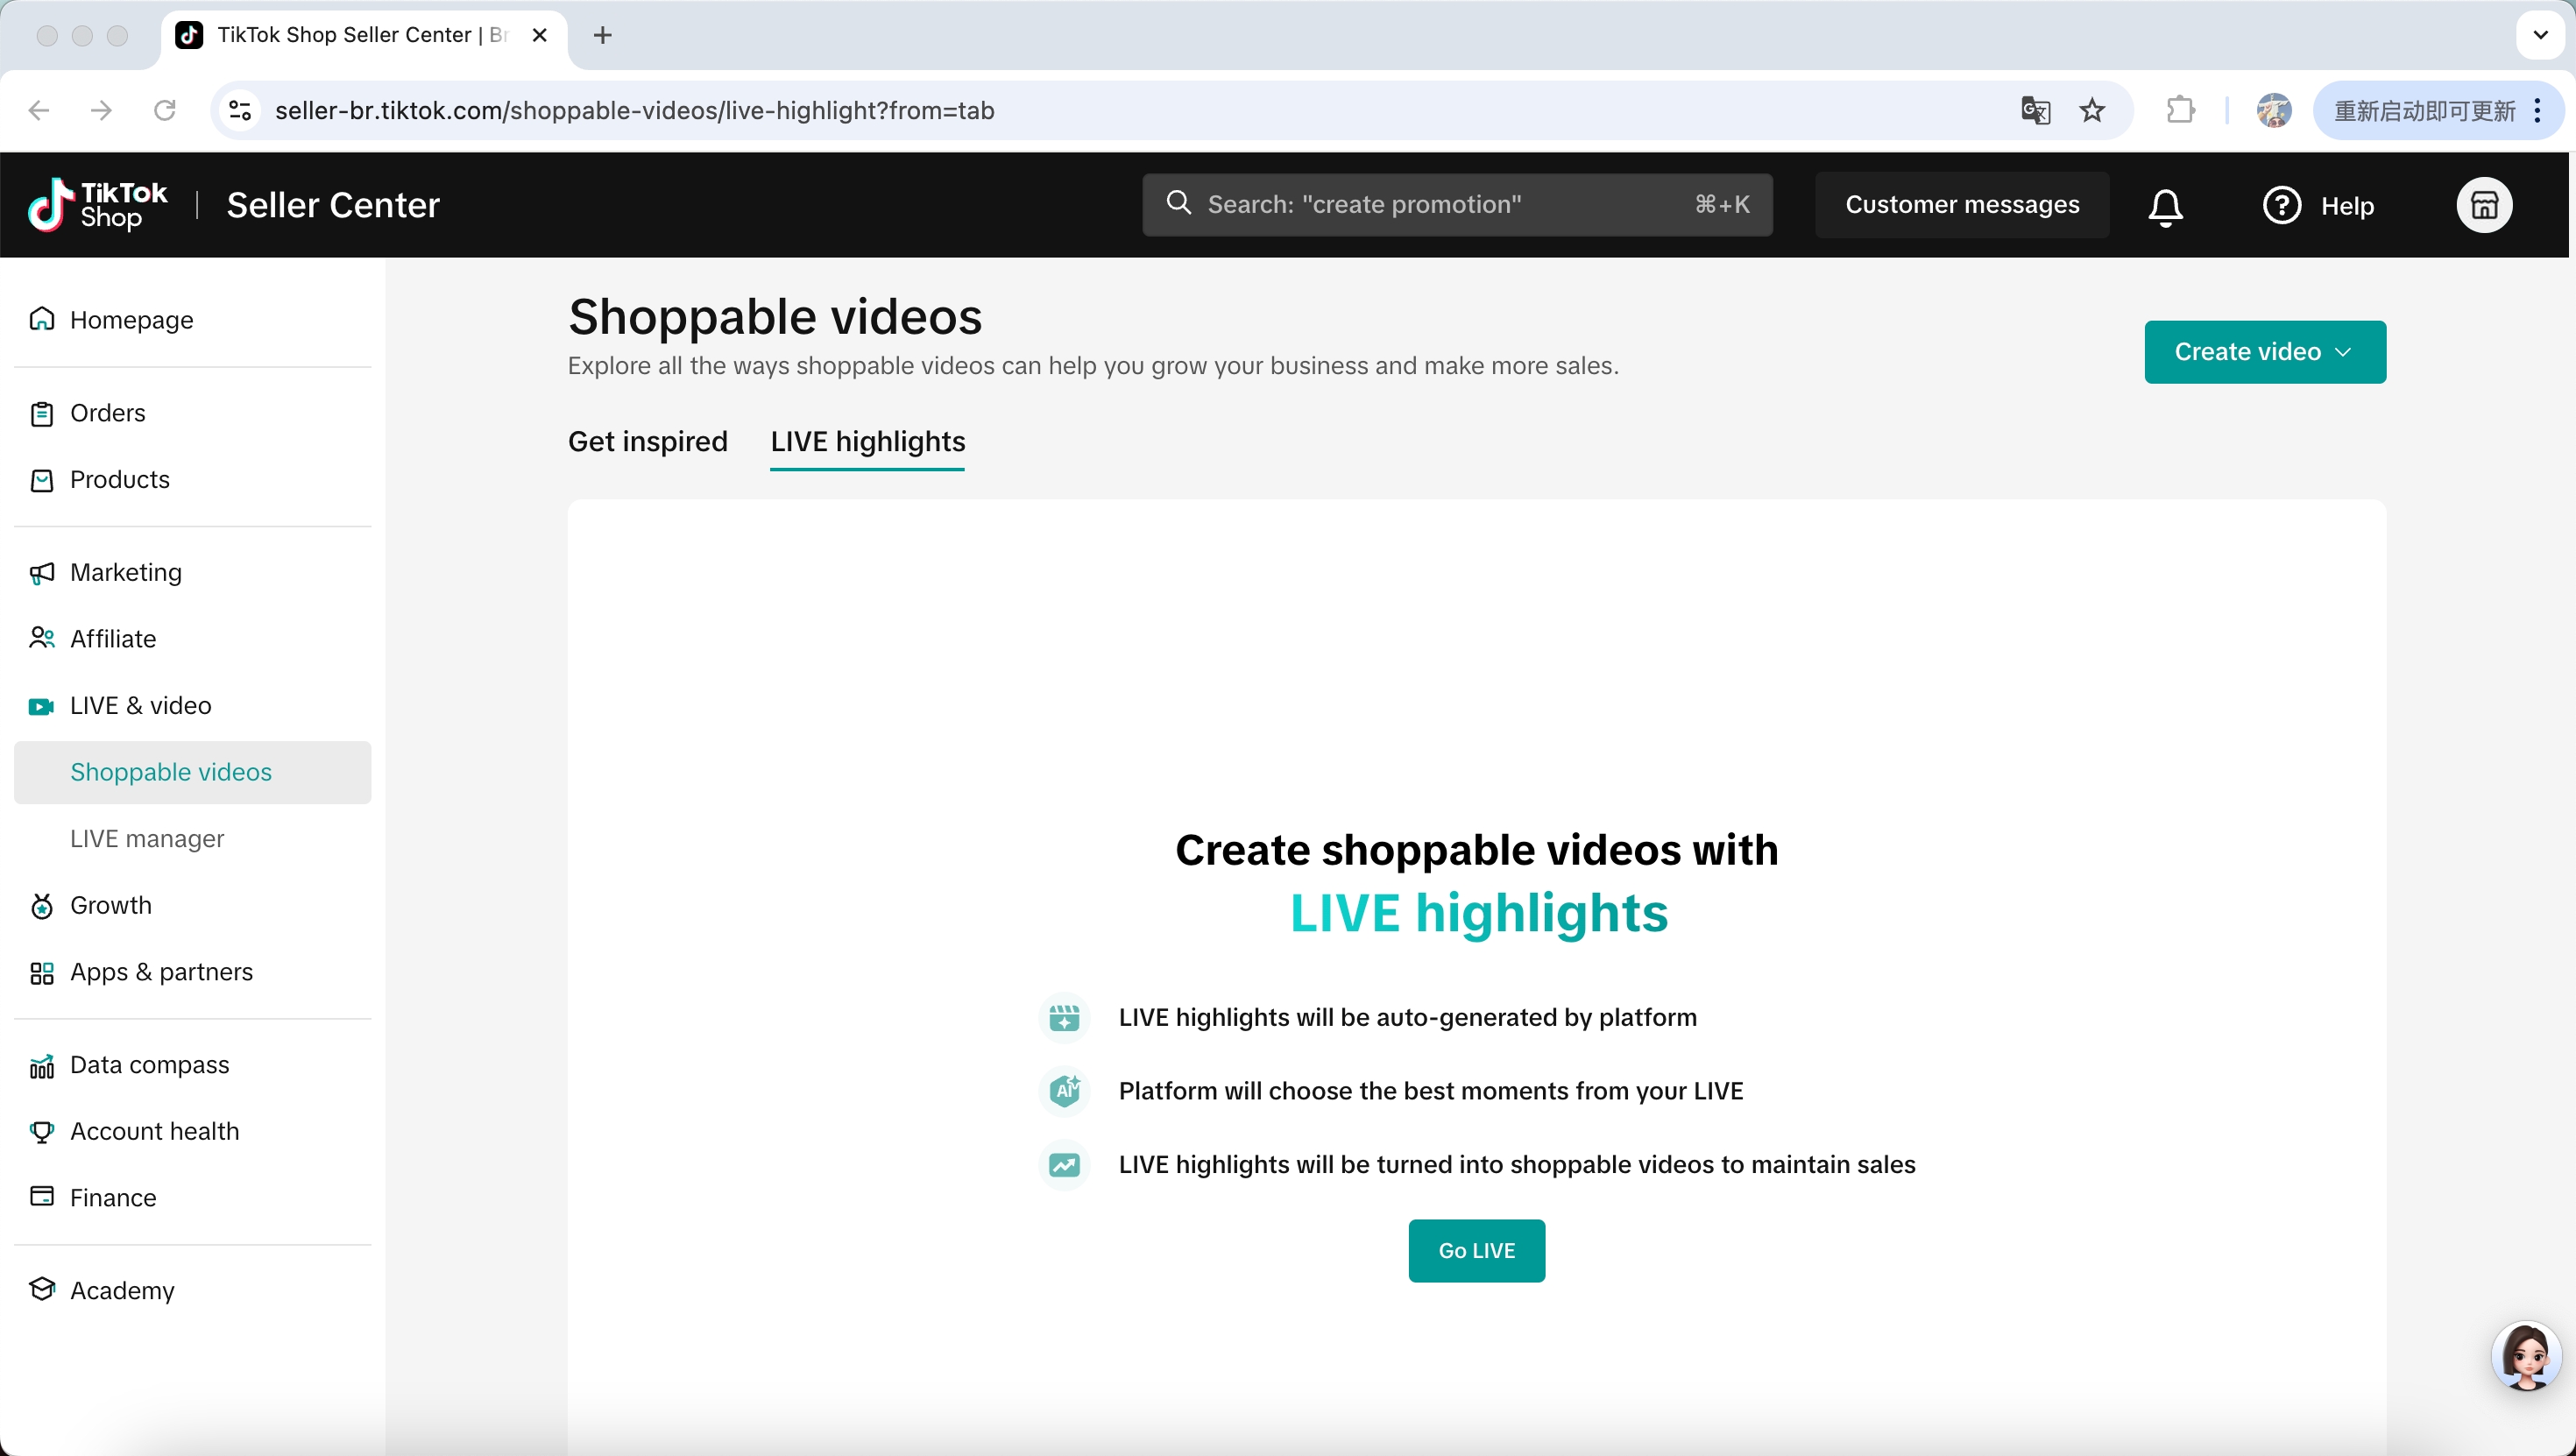
Task: Open the browser extensions puzzle icon
Action: [x=2180, y=110]
